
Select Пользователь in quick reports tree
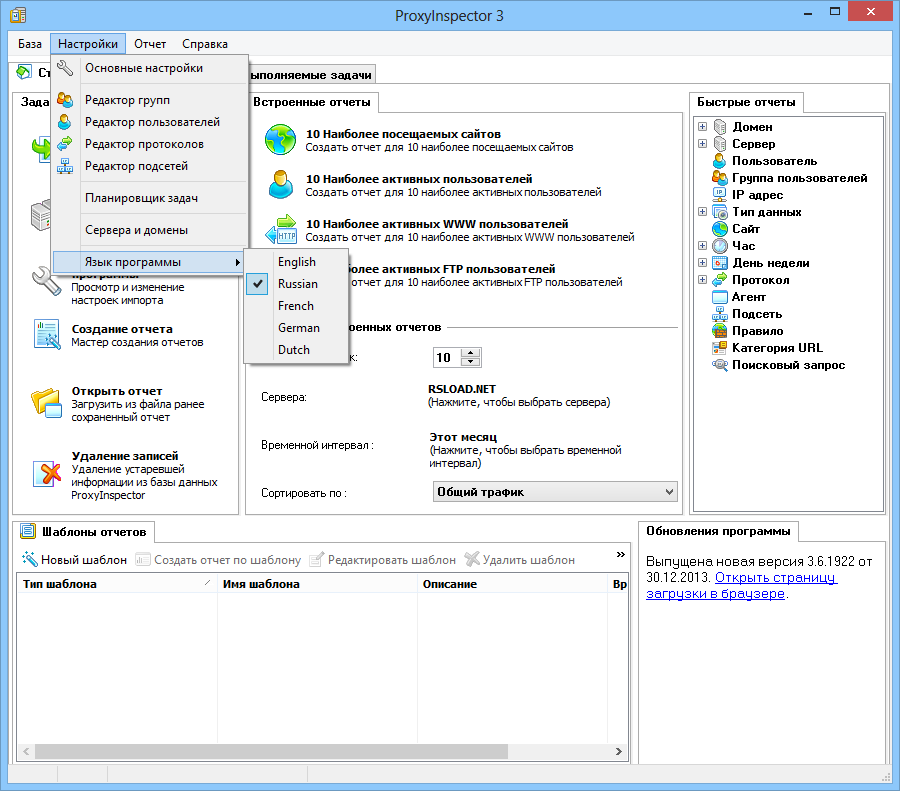[x=774, y=161]
